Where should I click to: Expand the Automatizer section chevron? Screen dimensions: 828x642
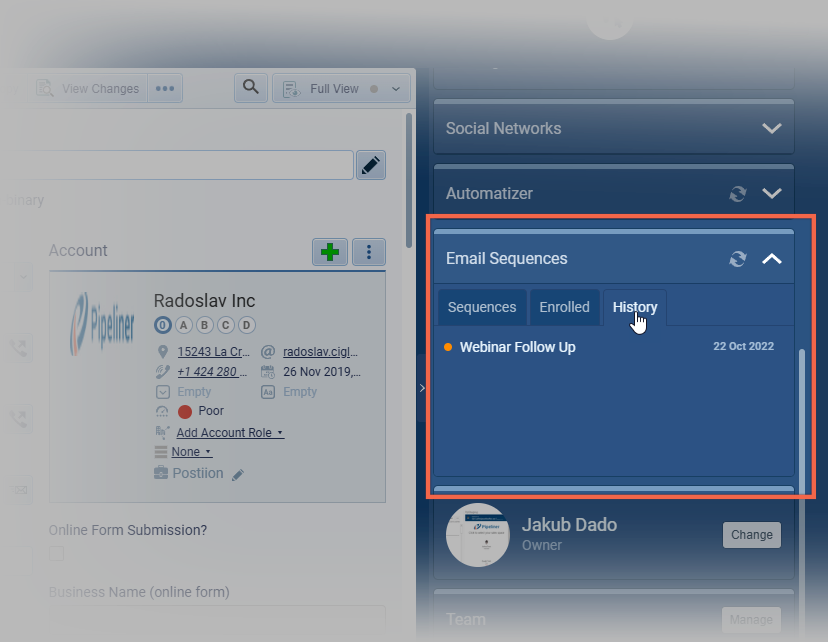click(x=771, y=193)
